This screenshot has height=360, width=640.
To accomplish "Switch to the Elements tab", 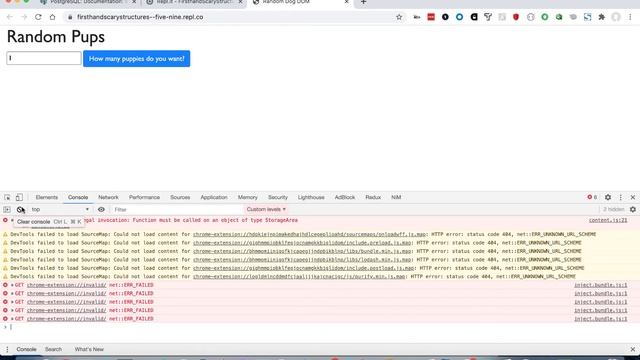I will point(47,198).
